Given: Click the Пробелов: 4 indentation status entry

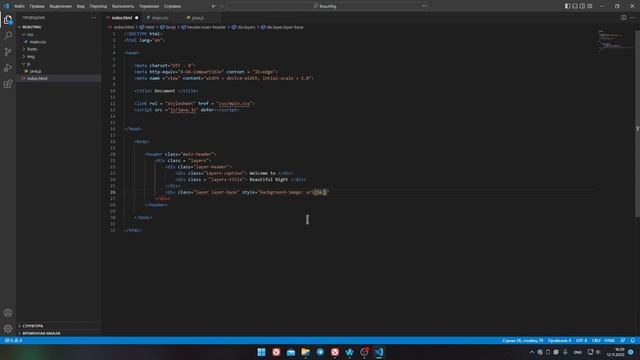Looking at the screenshot, I should [560, 340].
